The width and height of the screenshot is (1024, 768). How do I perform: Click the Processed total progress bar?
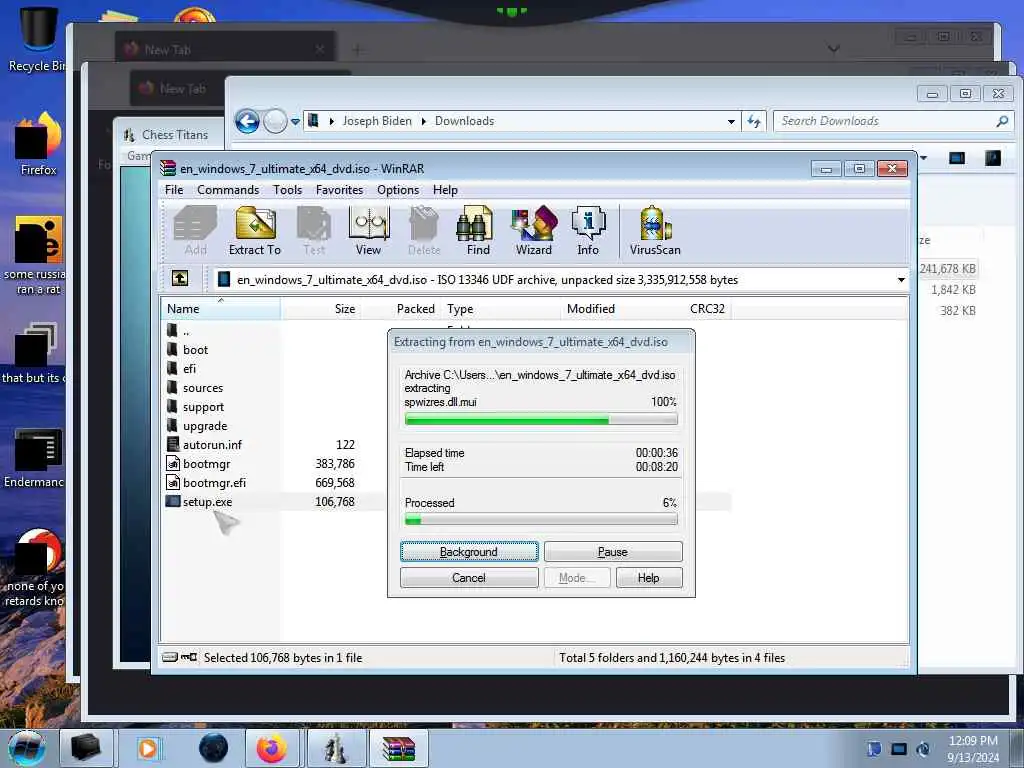coord(541,520)
